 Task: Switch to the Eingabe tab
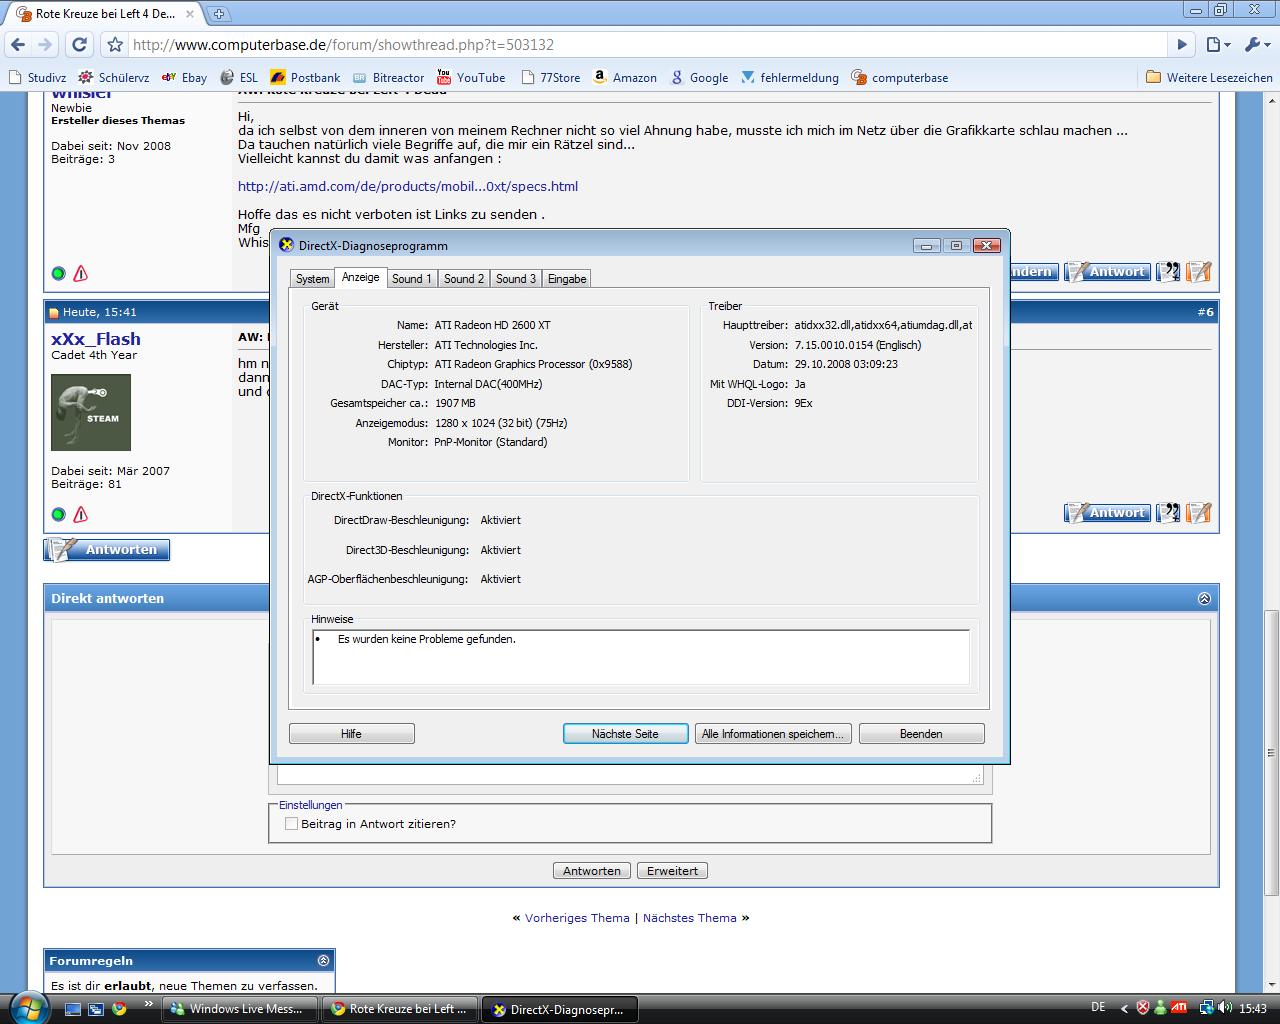567,279
